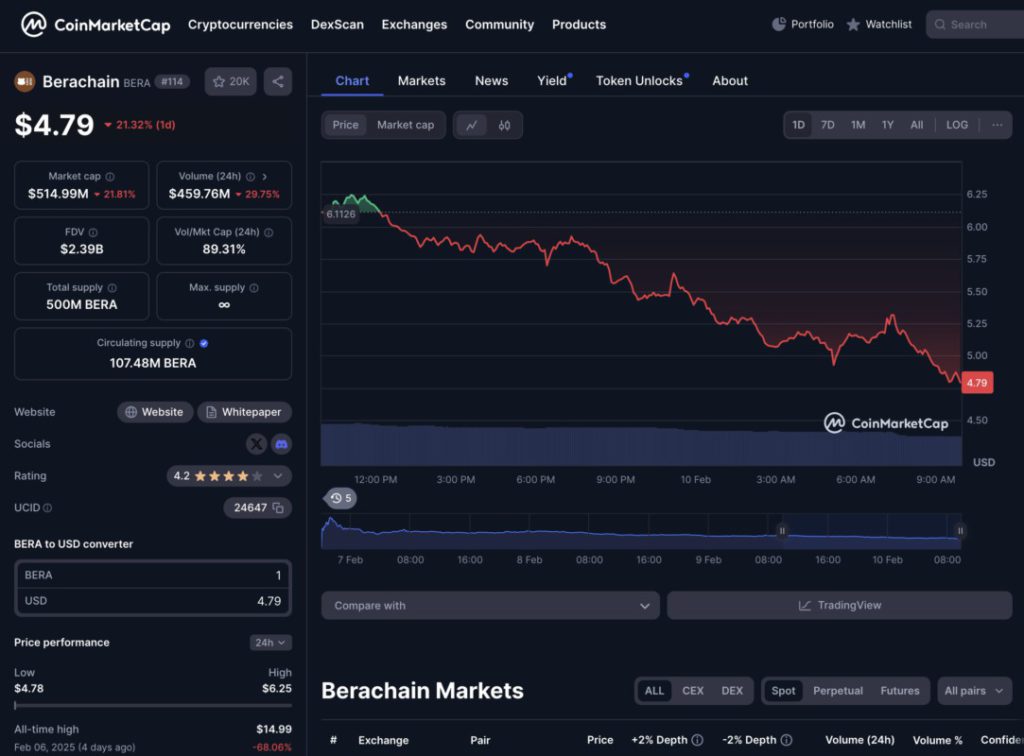
Task: Show Futures markets
Action: point(899,691)
